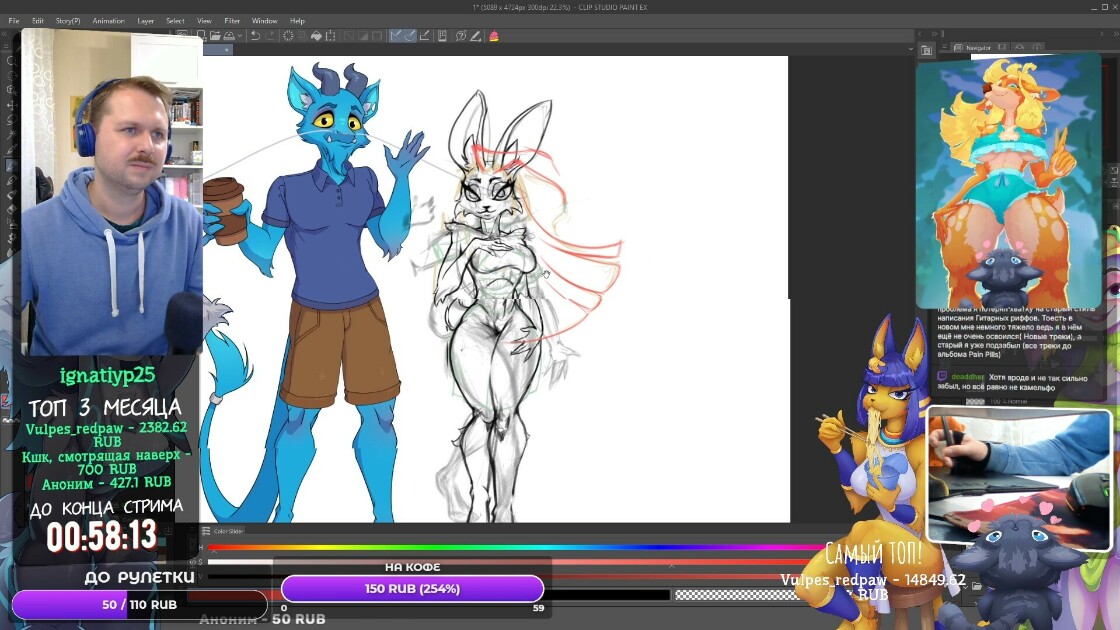This screenshot has width=1120, height=630.
Task: Click the Open file folder icon
Action: [215, 36]
